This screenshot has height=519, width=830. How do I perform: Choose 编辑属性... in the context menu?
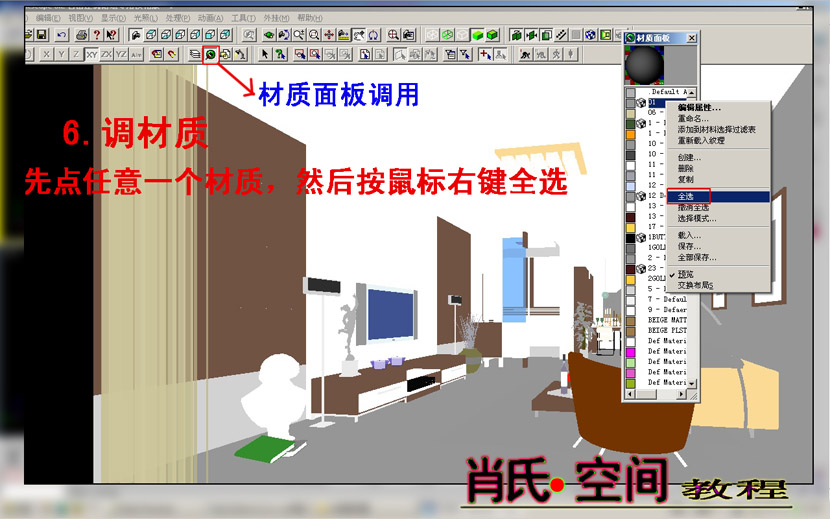pos(717,108)
